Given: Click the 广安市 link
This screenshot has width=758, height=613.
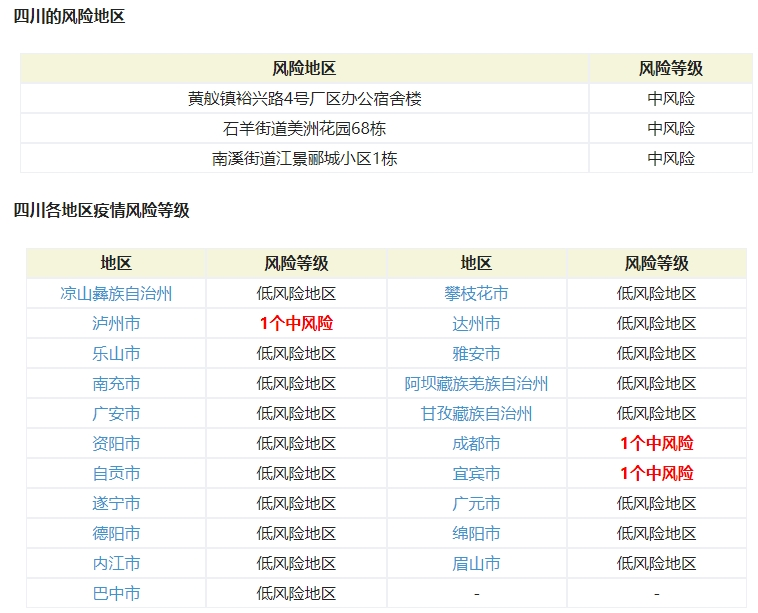Looking at the screenshot, I should point(116,414).
